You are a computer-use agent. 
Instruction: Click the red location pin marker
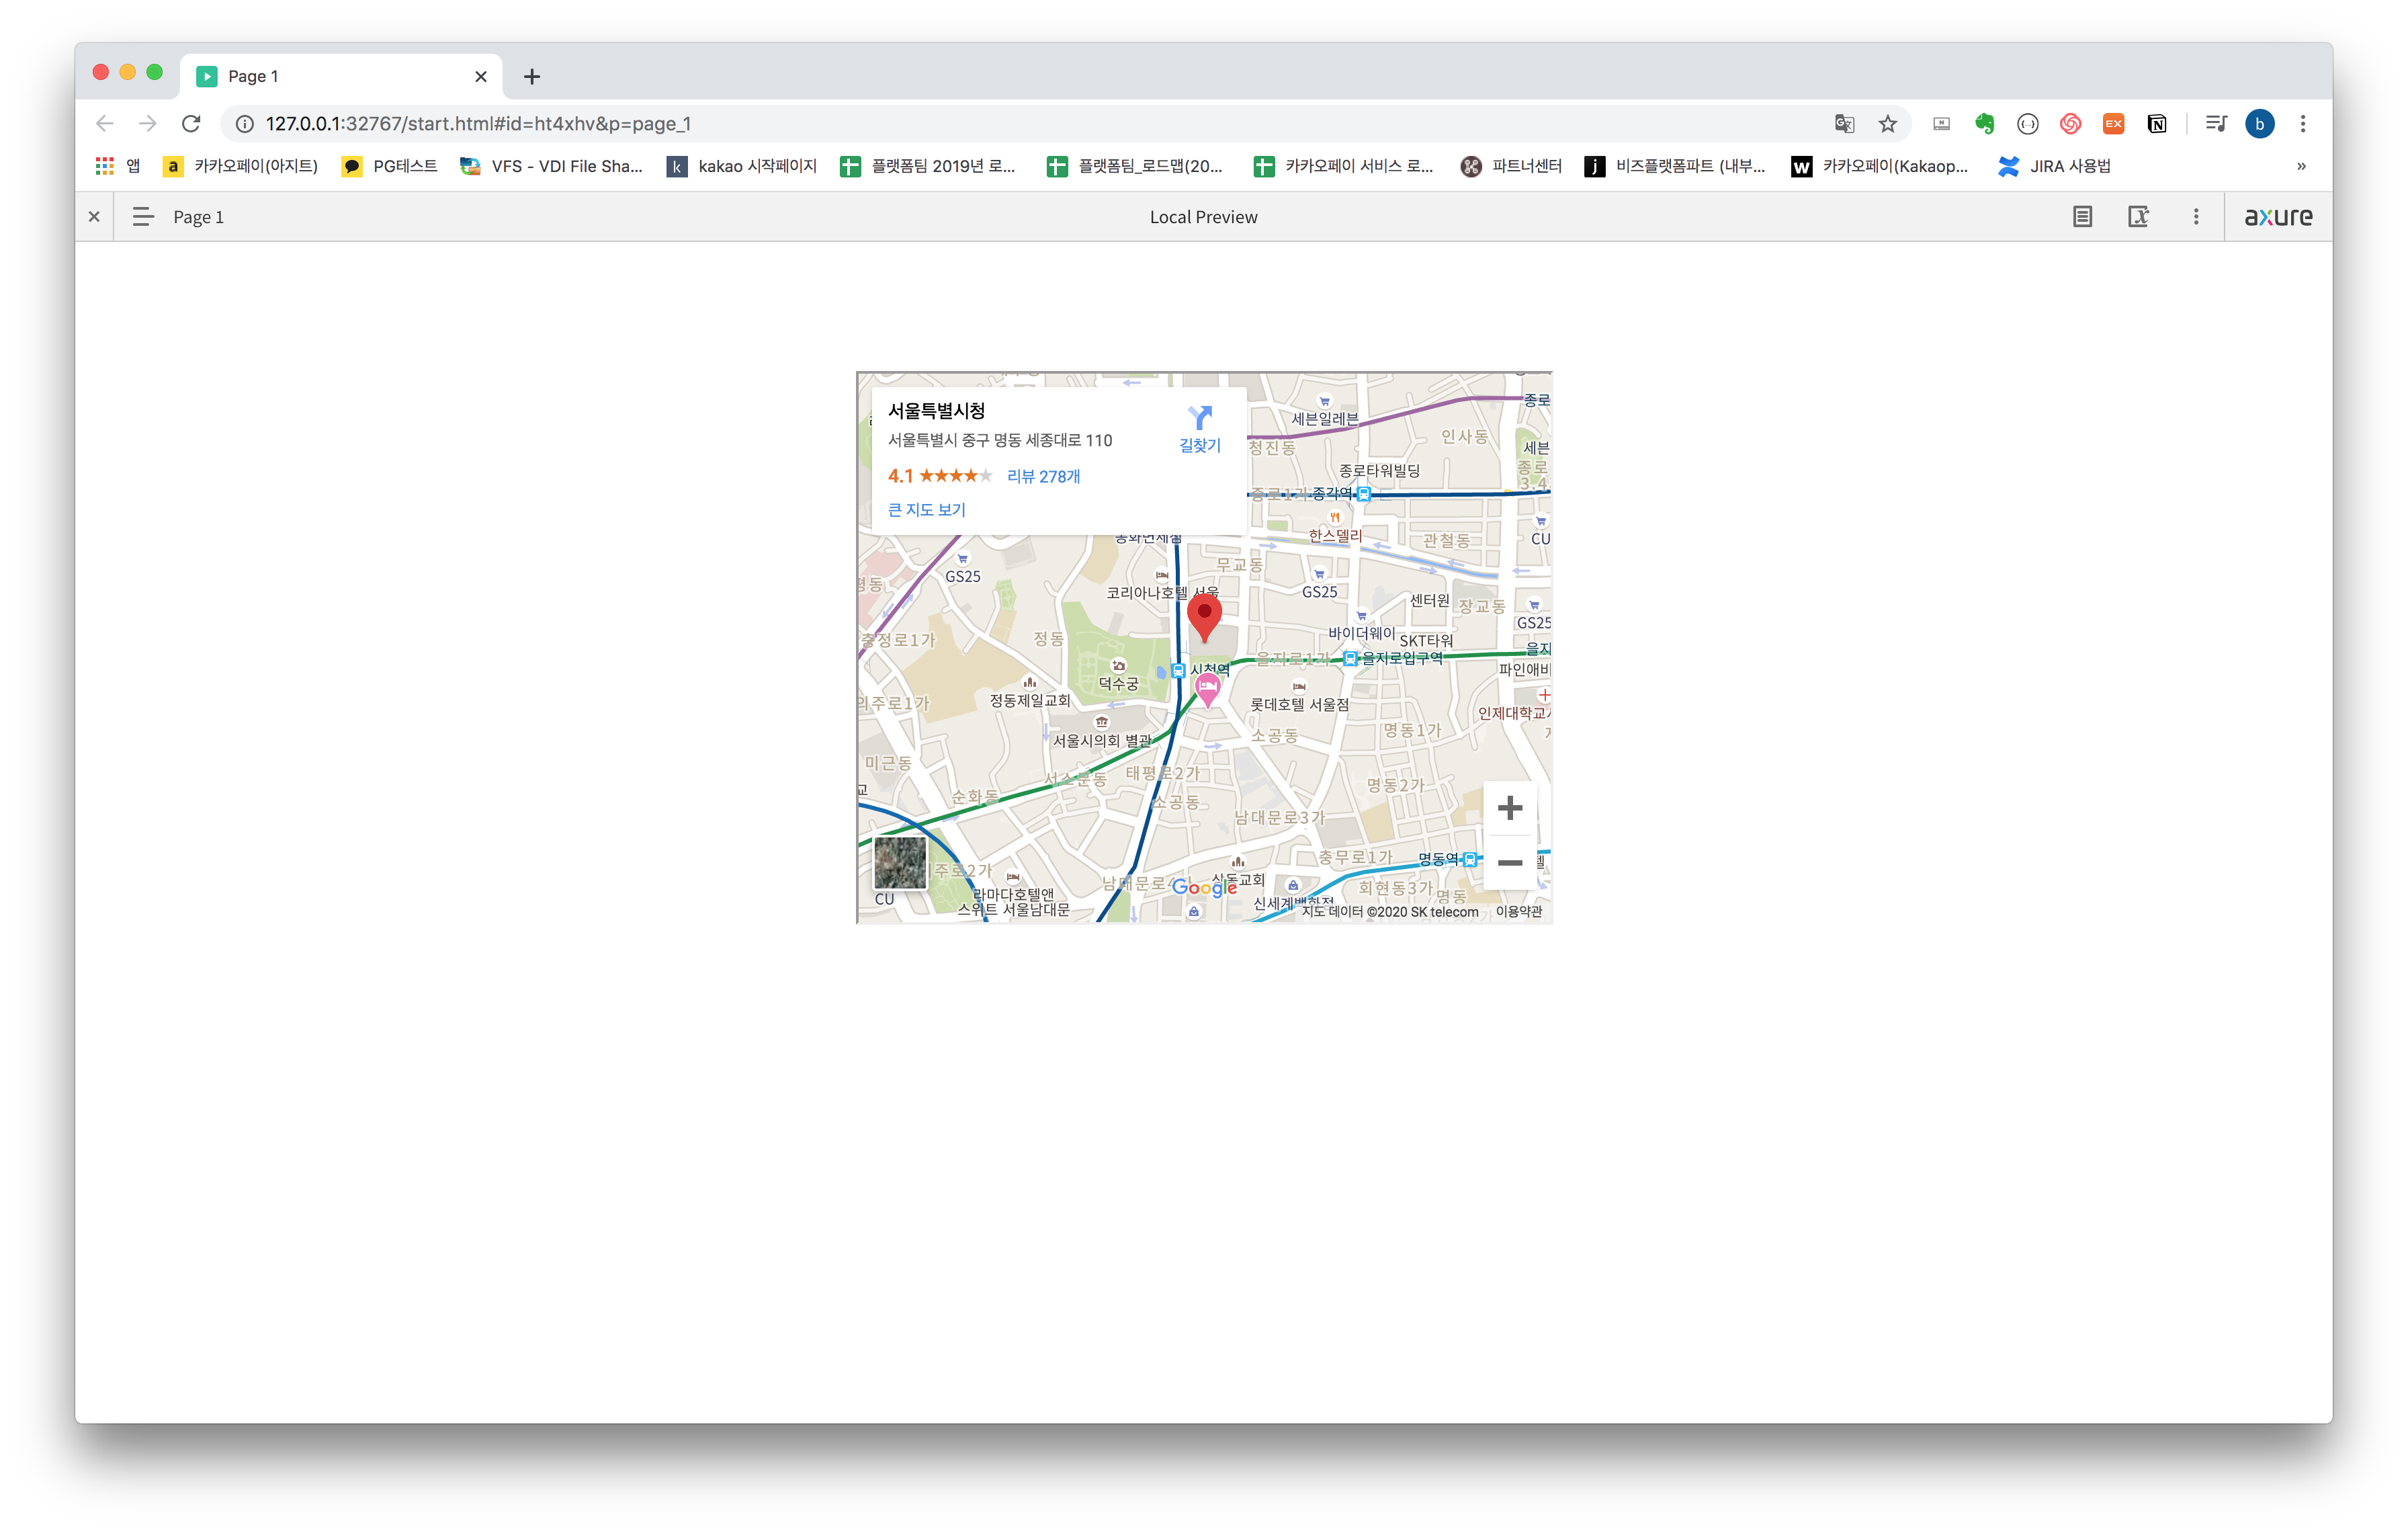tap(1204, 614)
